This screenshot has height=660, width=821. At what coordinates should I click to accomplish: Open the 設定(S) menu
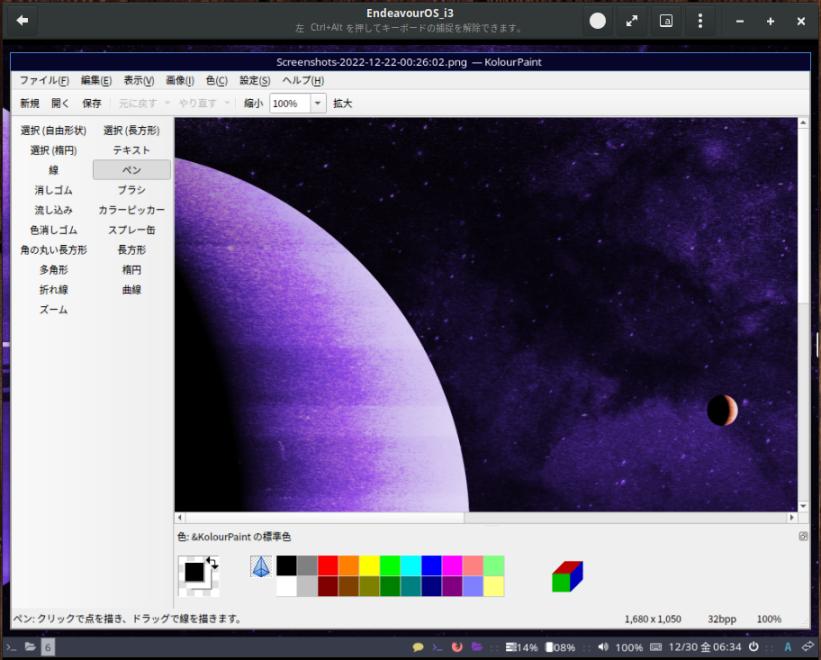click(x=254, y=81)
